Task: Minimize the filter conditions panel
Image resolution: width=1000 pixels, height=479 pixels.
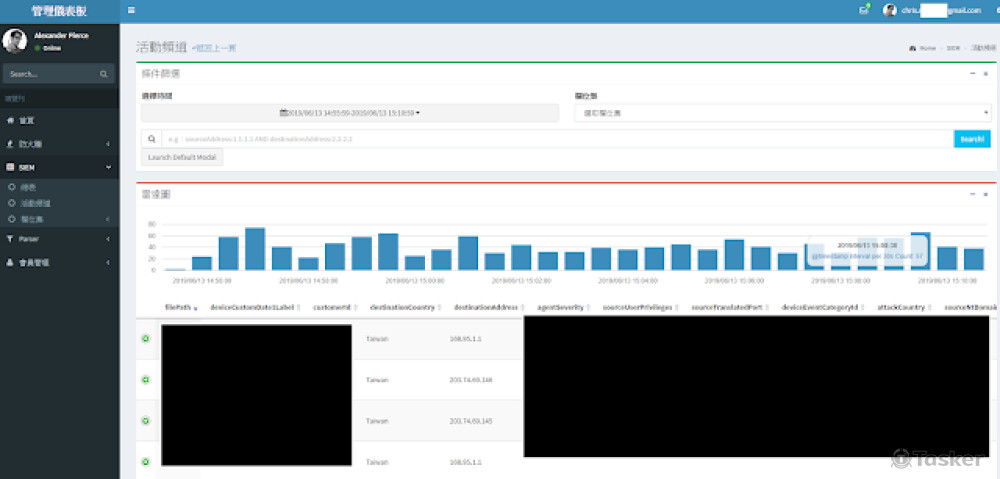Action: (x=972, y=74)
